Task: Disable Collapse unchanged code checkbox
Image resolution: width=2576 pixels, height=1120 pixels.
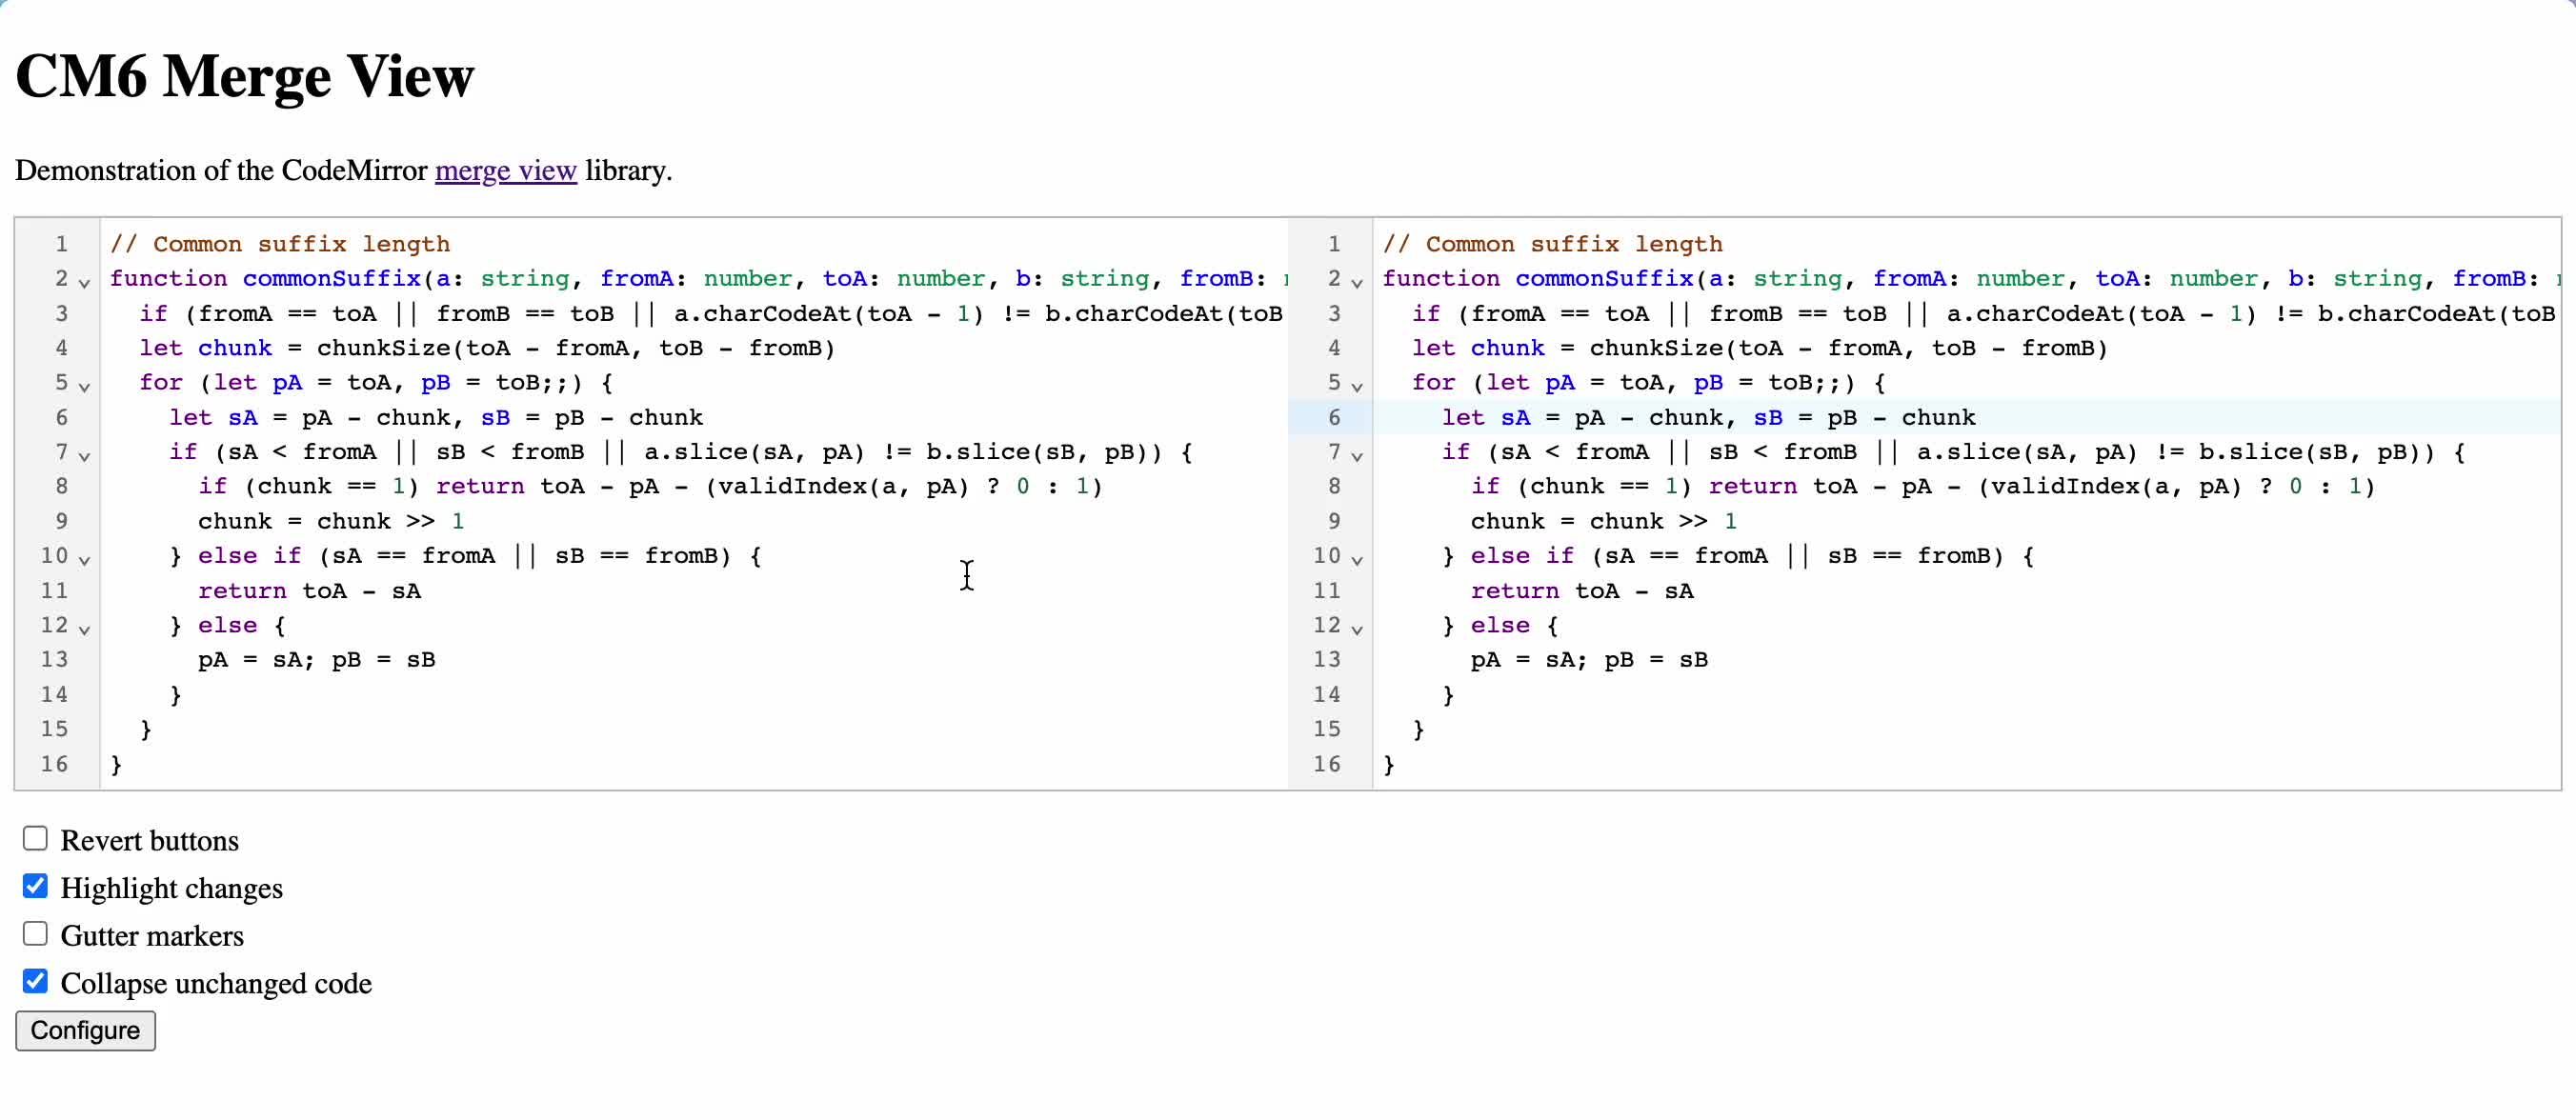Action: pyautogui.click(x=35, y=981)
